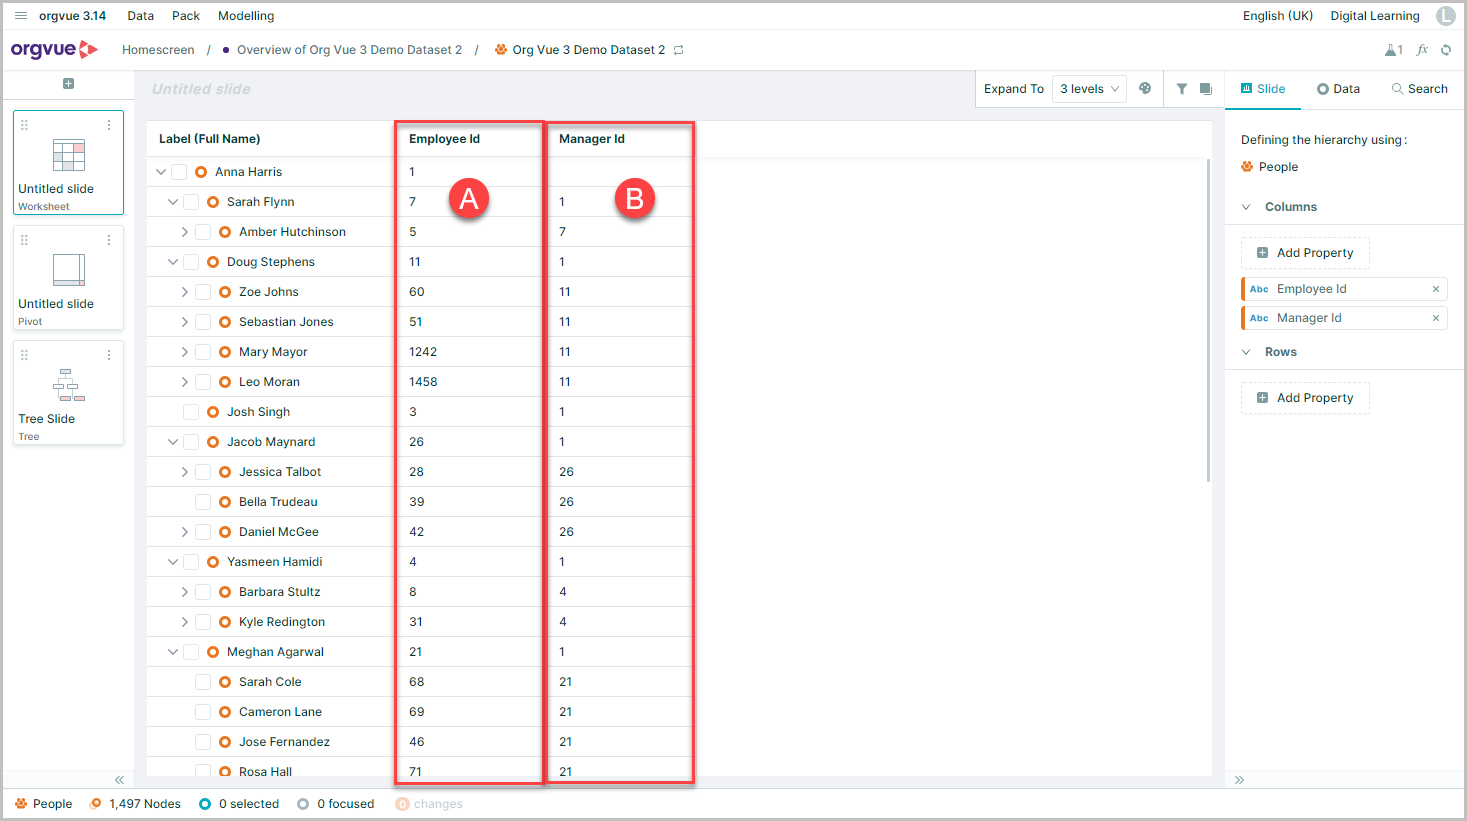Tick the Cameron Lane checkbox
The height and width of the screenshot is (821, 1467).
click(x=203, y=712)
